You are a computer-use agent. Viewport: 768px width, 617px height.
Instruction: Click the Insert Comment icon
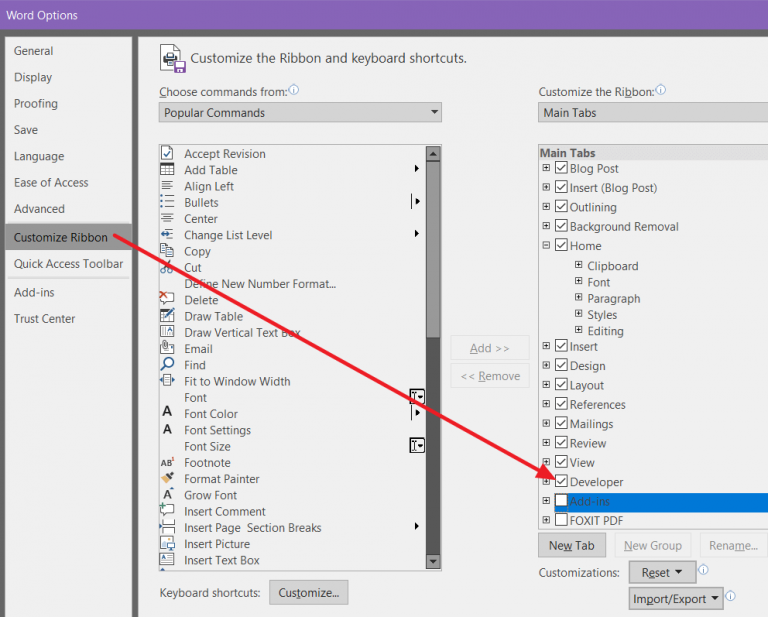click(167, 509)
